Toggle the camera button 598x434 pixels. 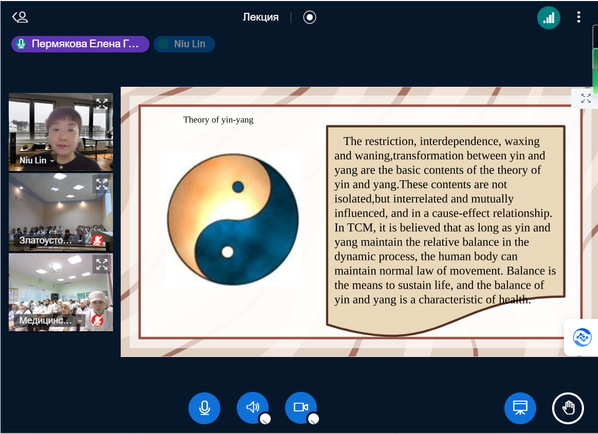point(301,408)
